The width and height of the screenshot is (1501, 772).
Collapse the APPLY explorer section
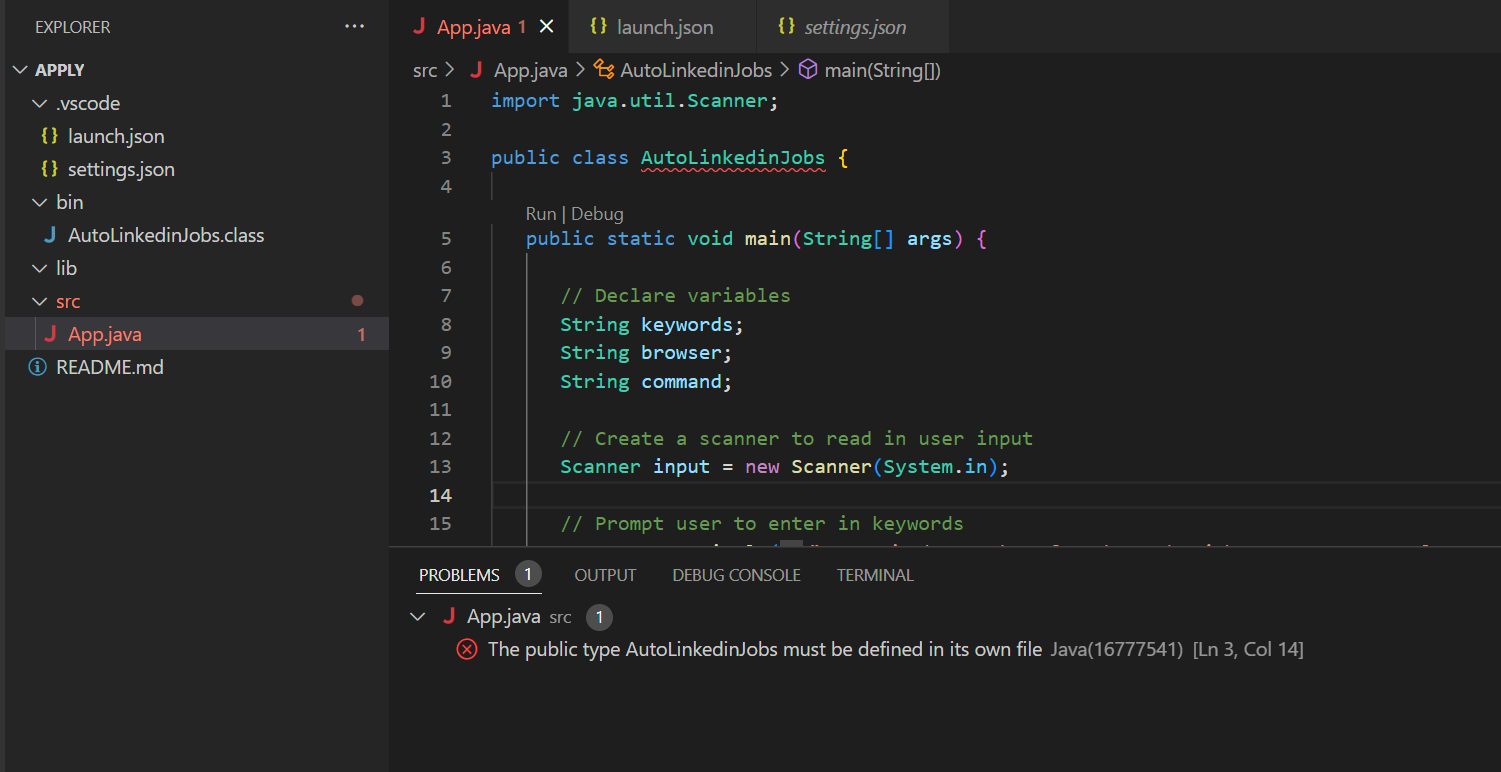point(21,69)
